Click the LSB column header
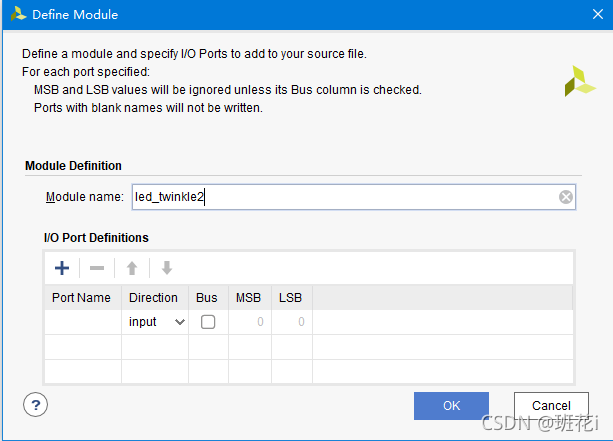The width and height of the screenshot is (613, 441). [292, 298]
